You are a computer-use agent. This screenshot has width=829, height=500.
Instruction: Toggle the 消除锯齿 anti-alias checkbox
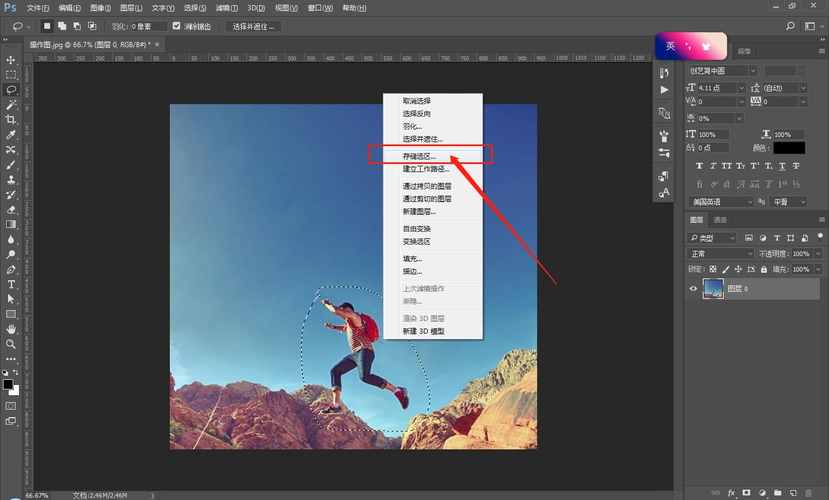tap(177, 26)
